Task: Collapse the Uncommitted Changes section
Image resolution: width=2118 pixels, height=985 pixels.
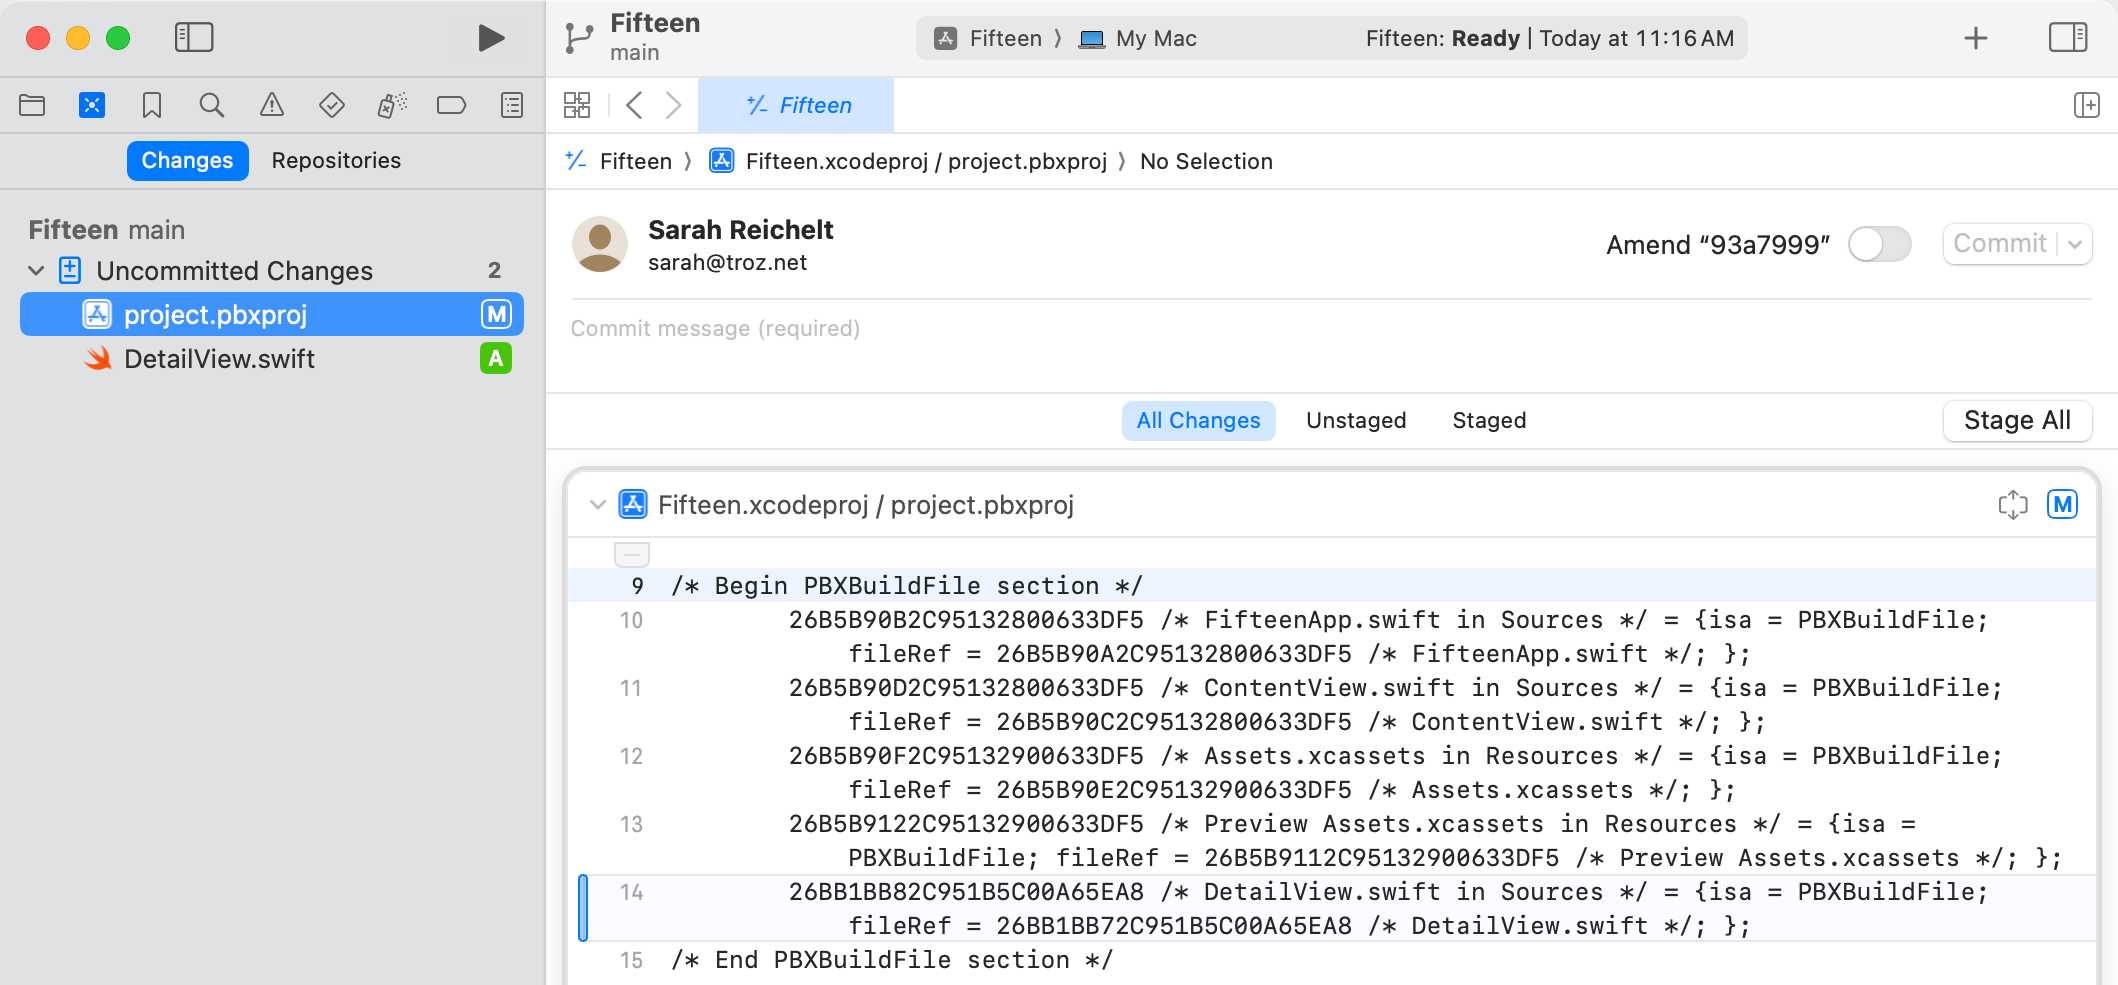Action: pos(35,270)
